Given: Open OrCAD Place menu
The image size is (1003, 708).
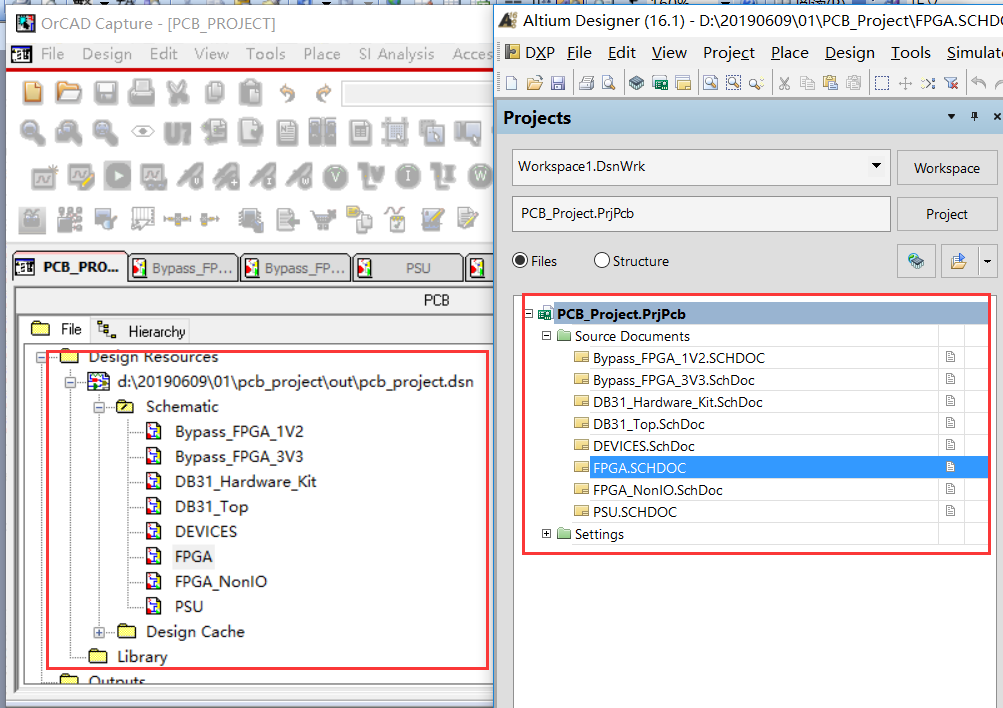Looking at the screenshot, I should [x=322, y=54].
